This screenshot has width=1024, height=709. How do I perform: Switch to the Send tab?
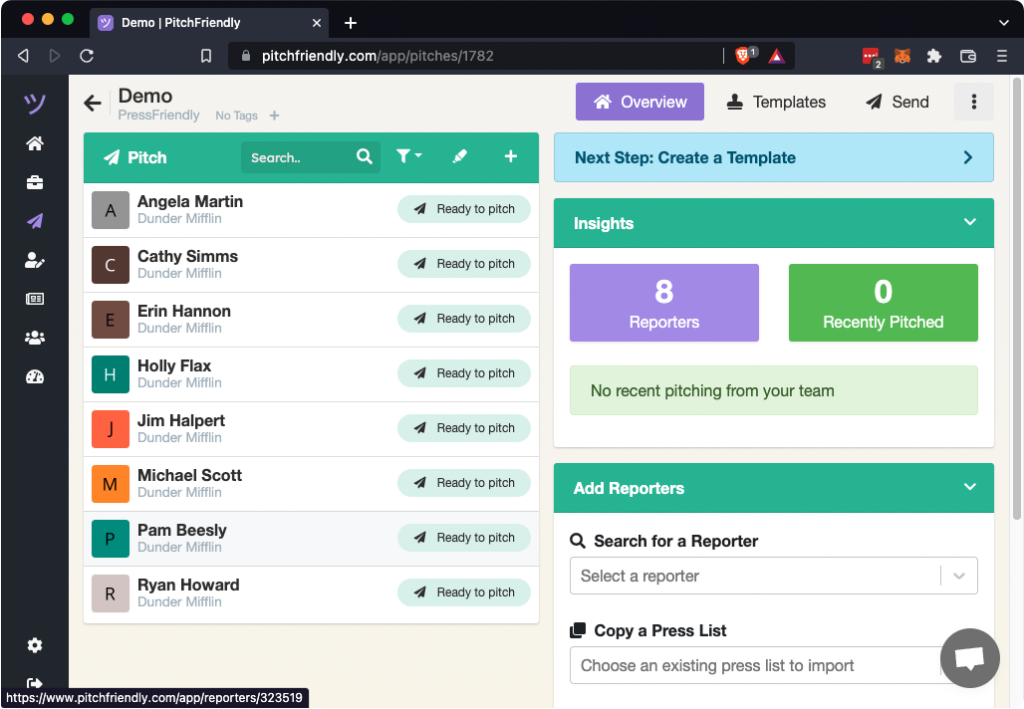coord(897,102)
